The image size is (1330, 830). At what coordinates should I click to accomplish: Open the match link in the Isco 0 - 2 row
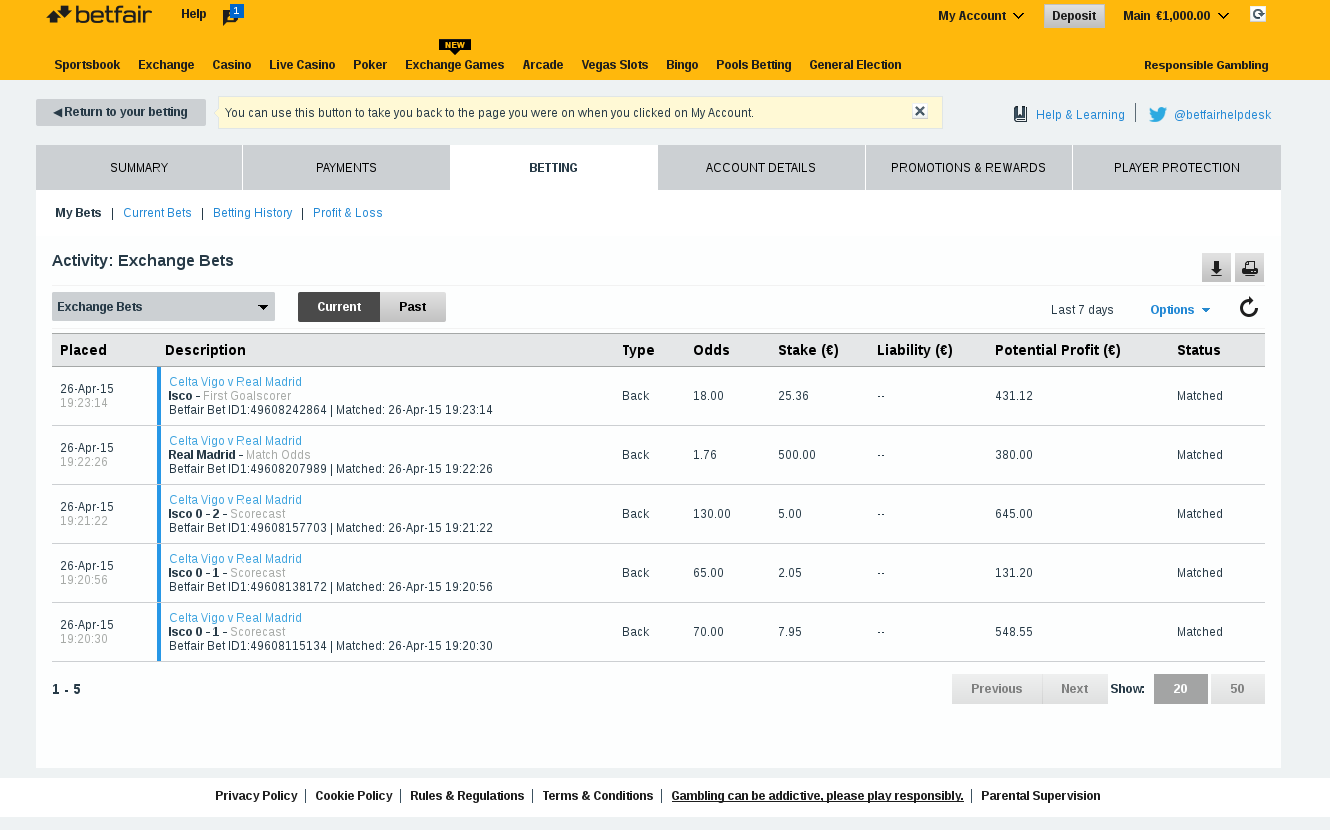(x=235, y=500)
